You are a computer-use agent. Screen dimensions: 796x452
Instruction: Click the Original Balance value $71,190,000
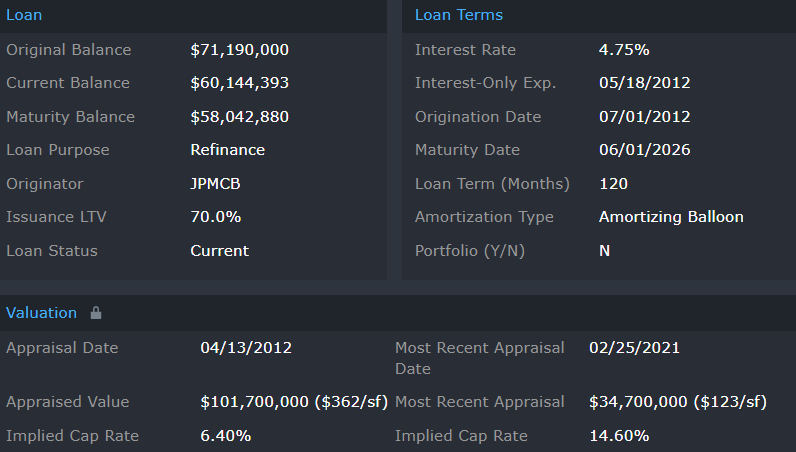point(239,50)
